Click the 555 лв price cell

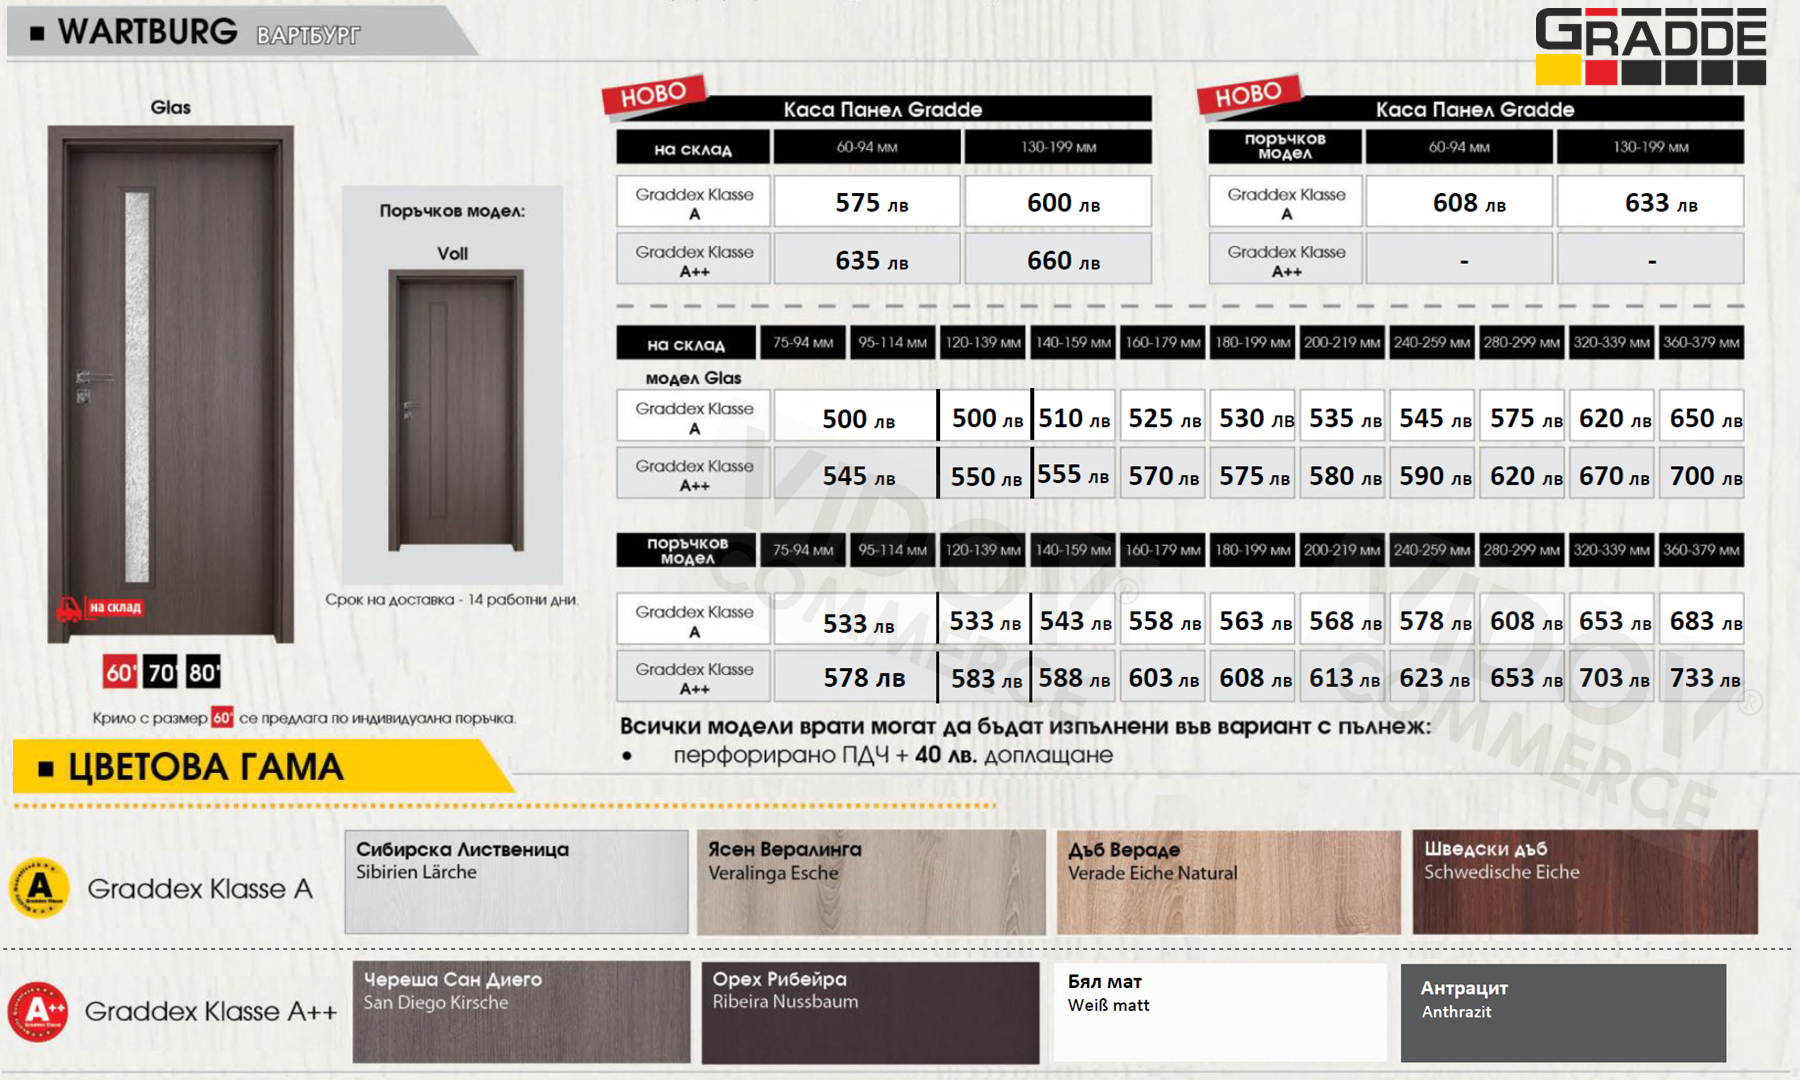(1074, 475)
